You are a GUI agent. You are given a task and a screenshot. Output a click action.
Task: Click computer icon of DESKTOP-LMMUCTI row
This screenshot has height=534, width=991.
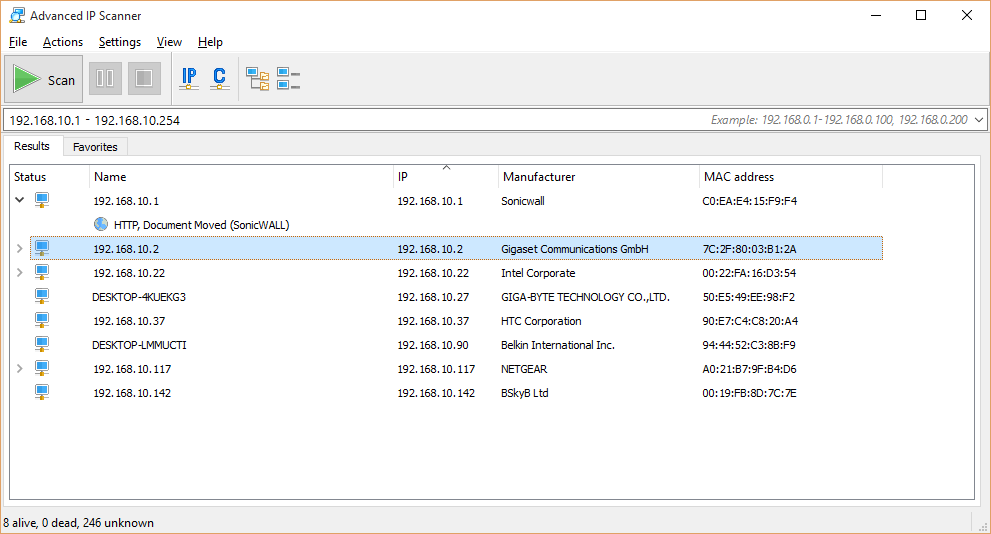(x=42, y=344)
